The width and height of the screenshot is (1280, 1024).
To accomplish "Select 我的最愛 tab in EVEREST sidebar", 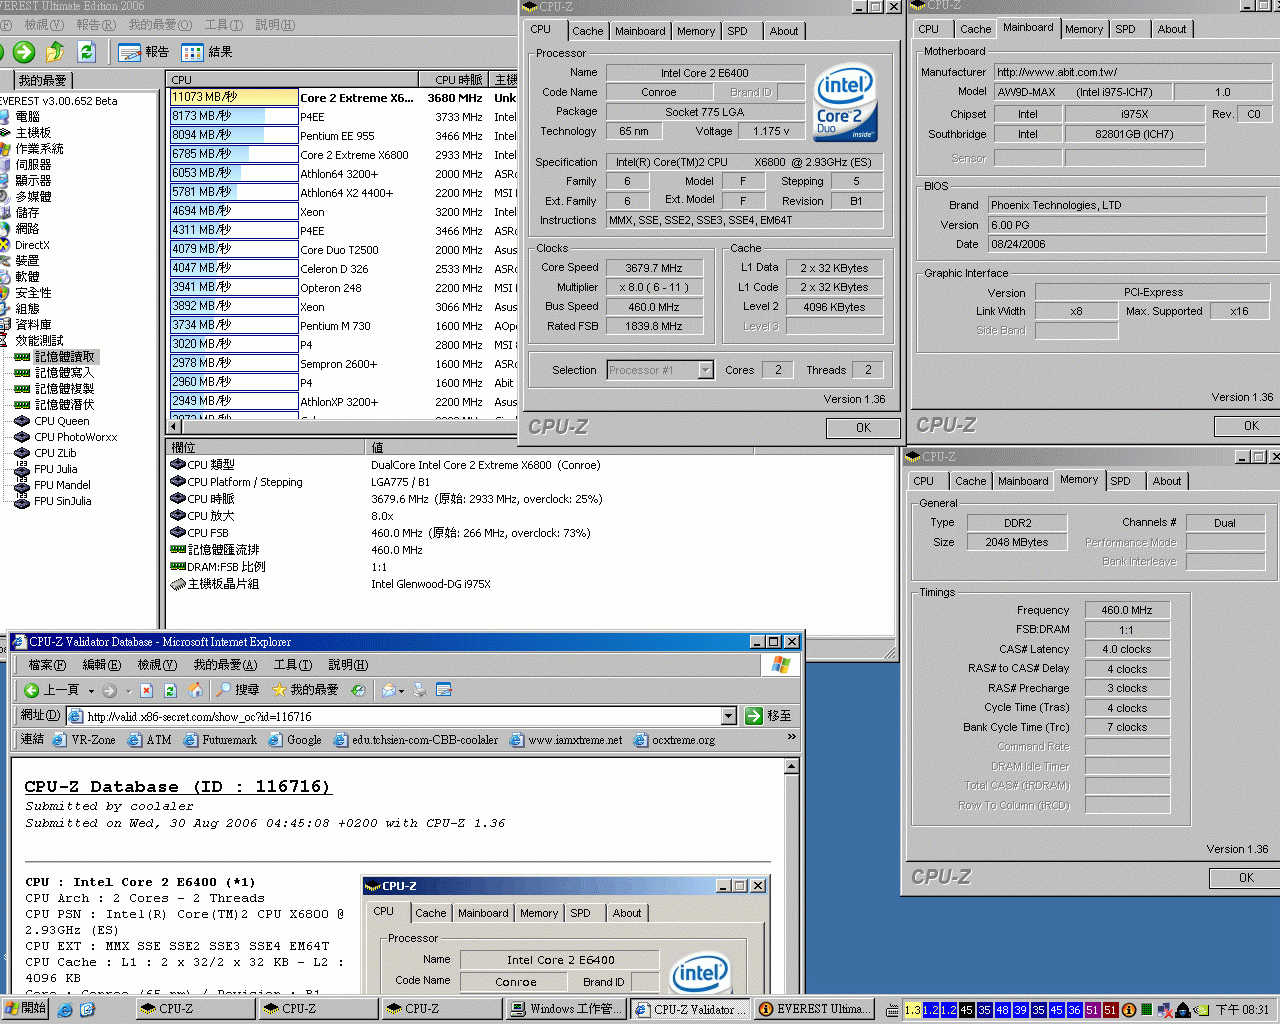I will [x=43, y=80].
